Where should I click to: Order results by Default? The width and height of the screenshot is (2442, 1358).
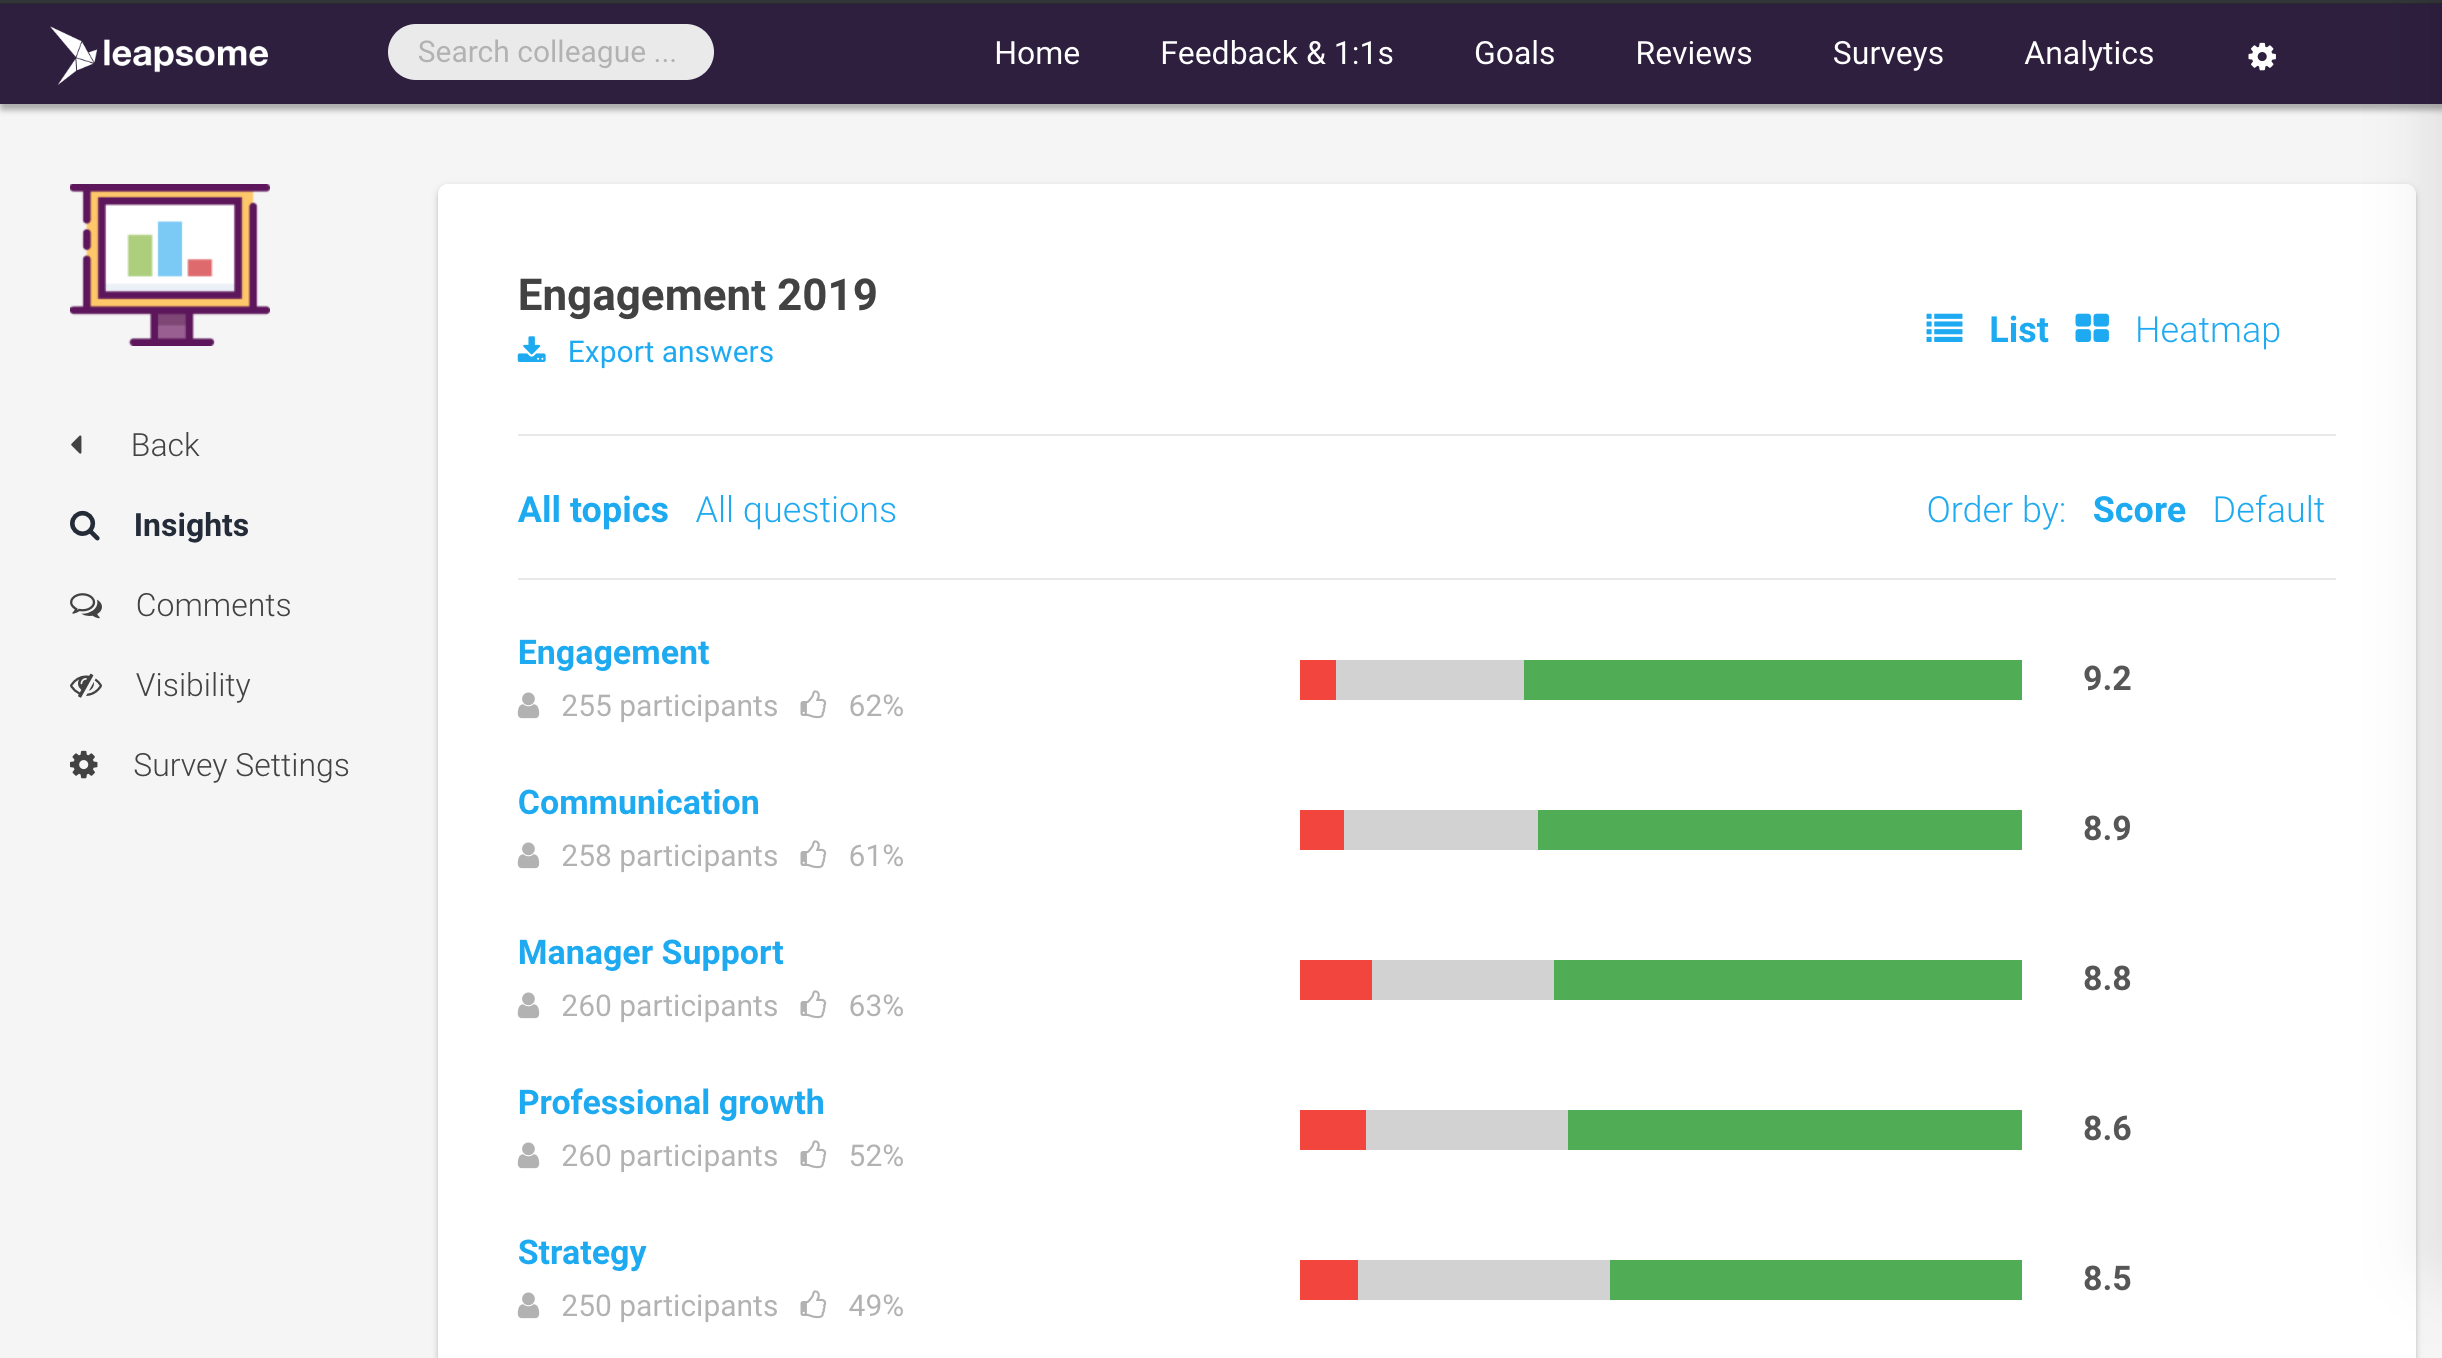click(x=2268, y=510)
